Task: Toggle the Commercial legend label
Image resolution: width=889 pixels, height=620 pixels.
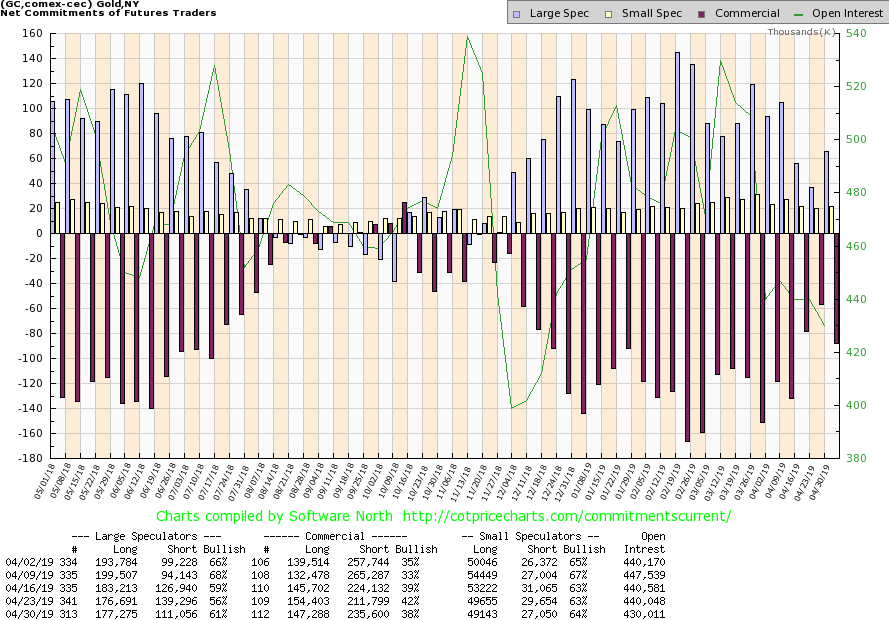Action: [740, 14]
